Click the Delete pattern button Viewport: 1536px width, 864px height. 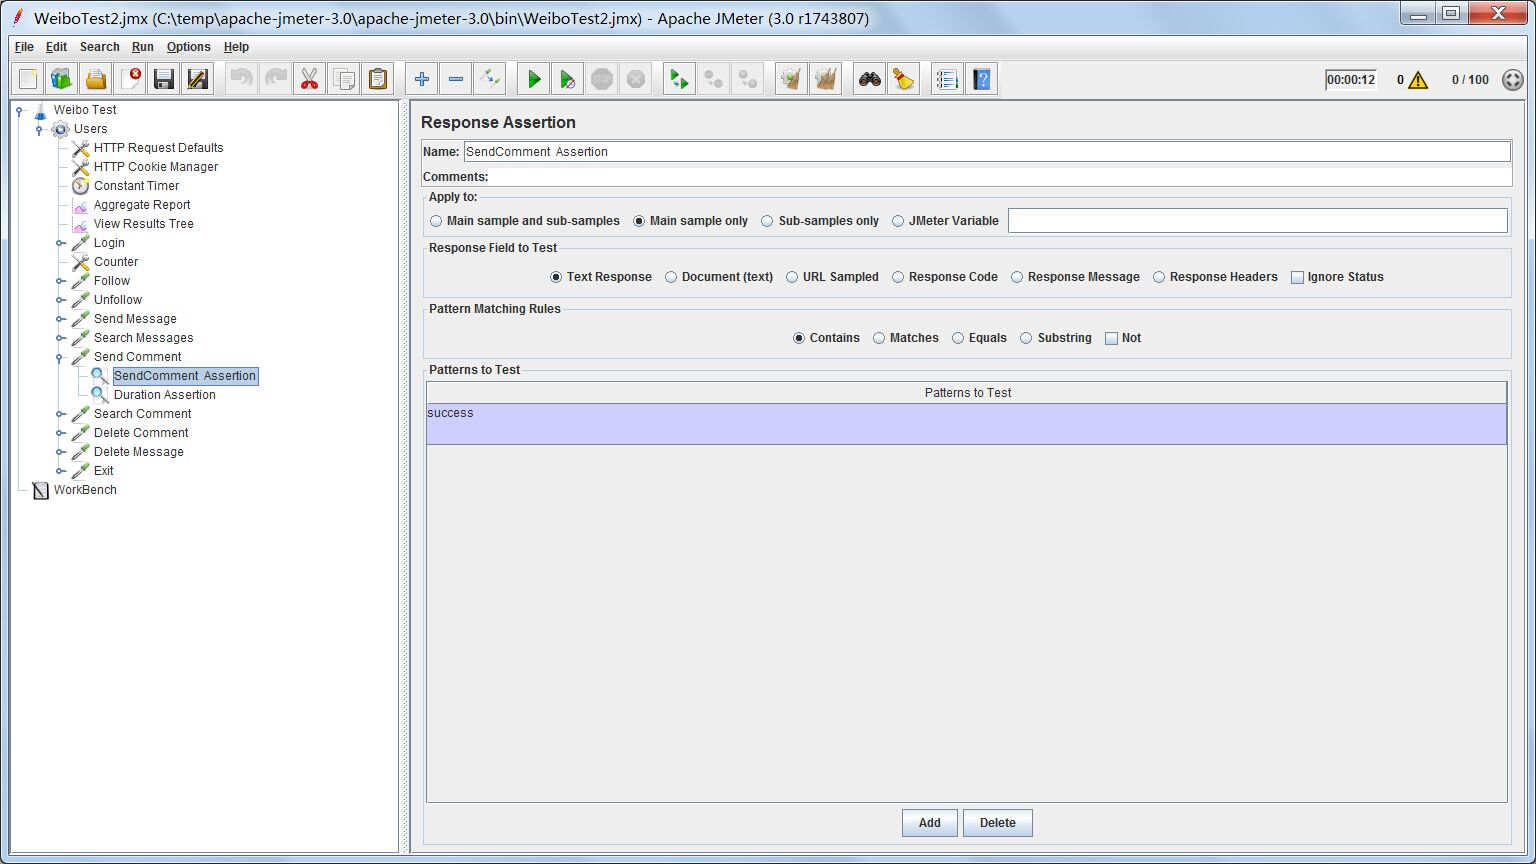click(x=998, y=823)
